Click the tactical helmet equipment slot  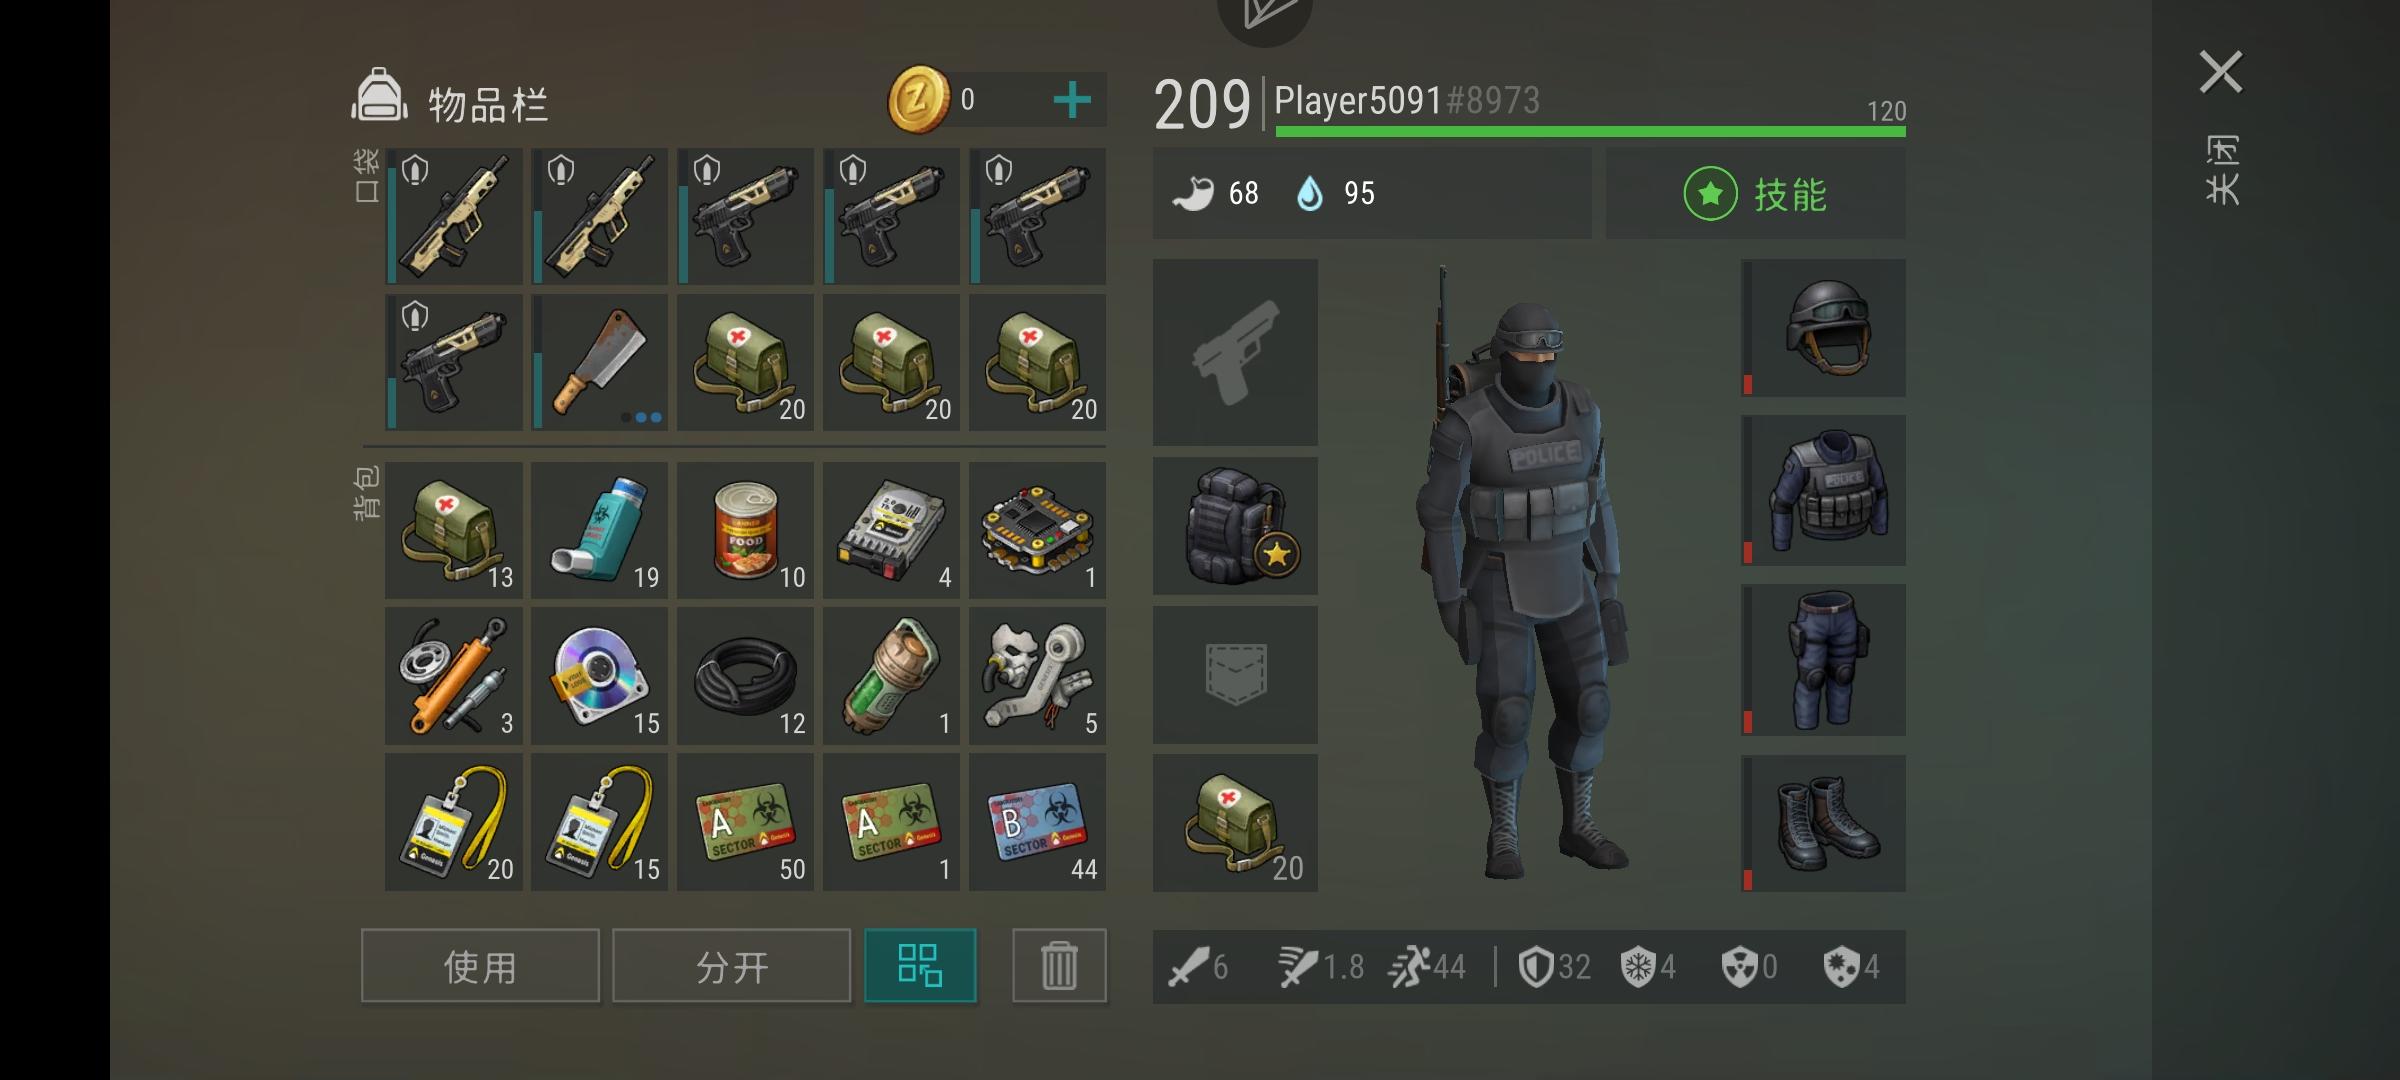pyautogui.click(x=1824, y=328)
